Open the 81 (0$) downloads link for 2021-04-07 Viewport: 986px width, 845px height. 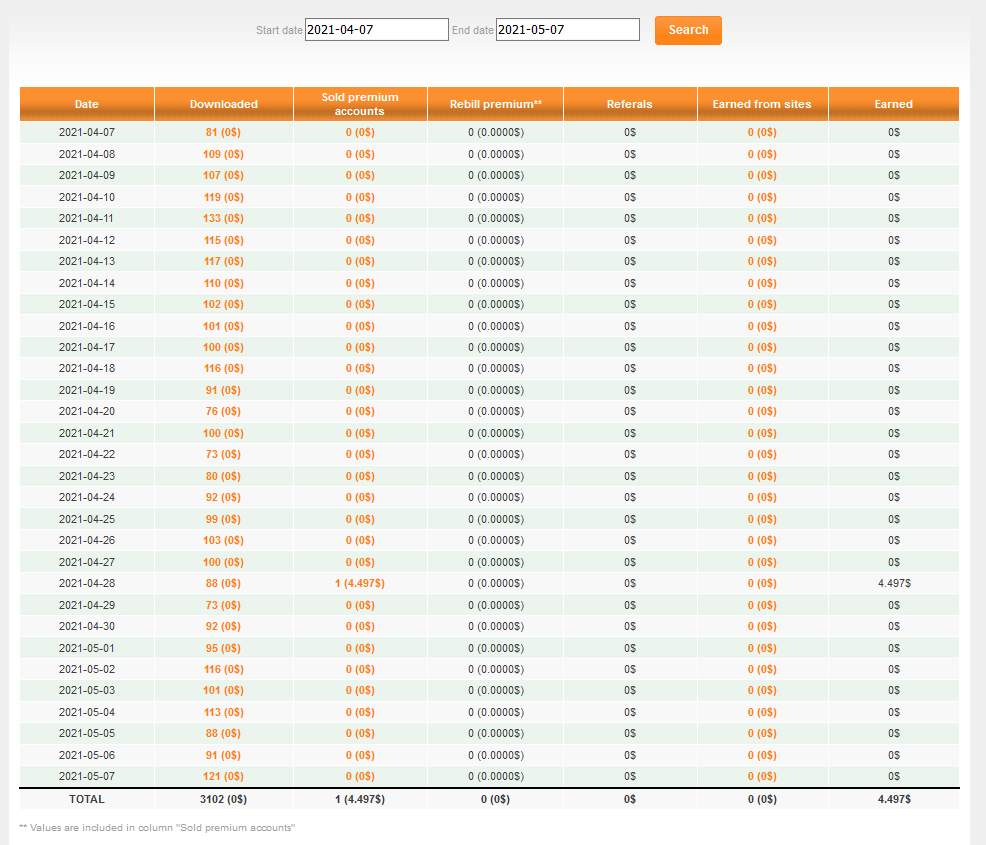point(223,133)
